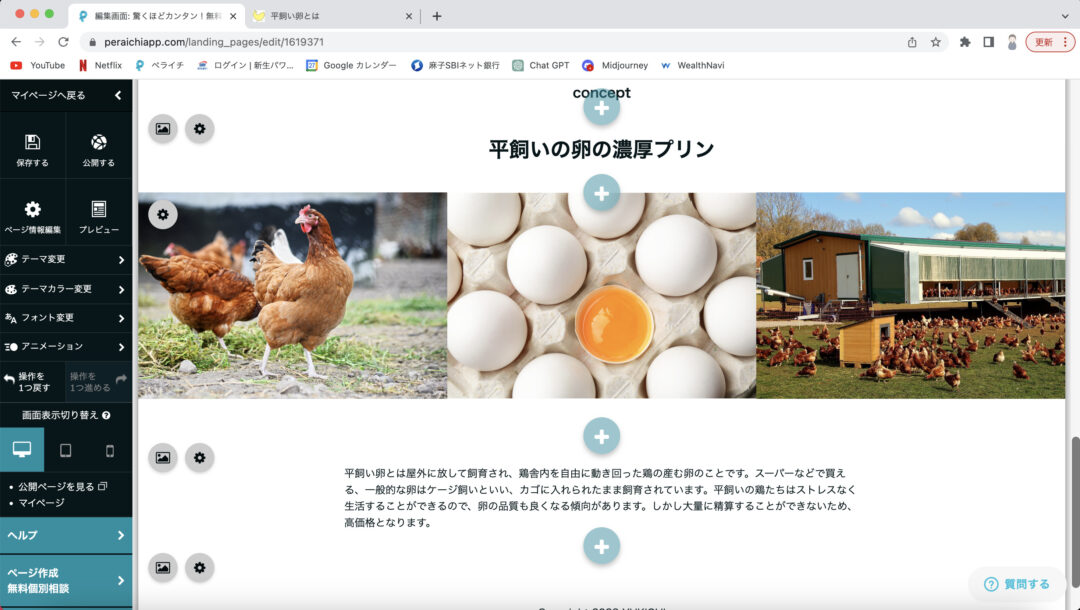Image resolution: width=1080 pixels, height=610 pixels.
Task: Go forward in browser history
Action: (x=39, y=42)
